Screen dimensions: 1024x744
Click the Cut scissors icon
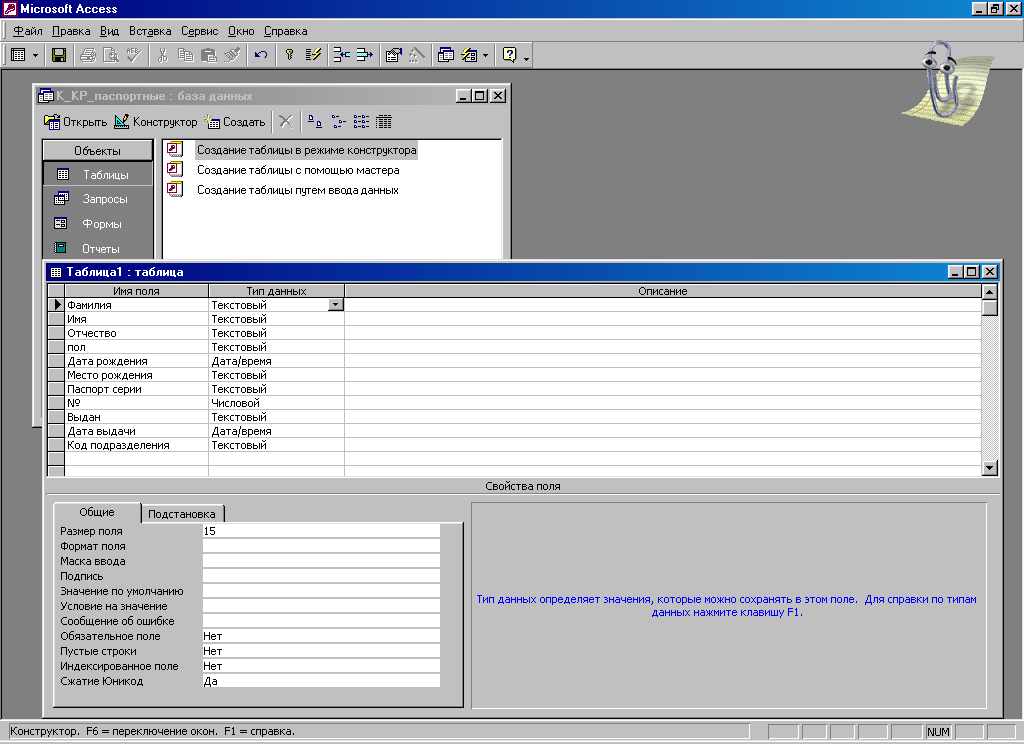click(x=163, y=56)
